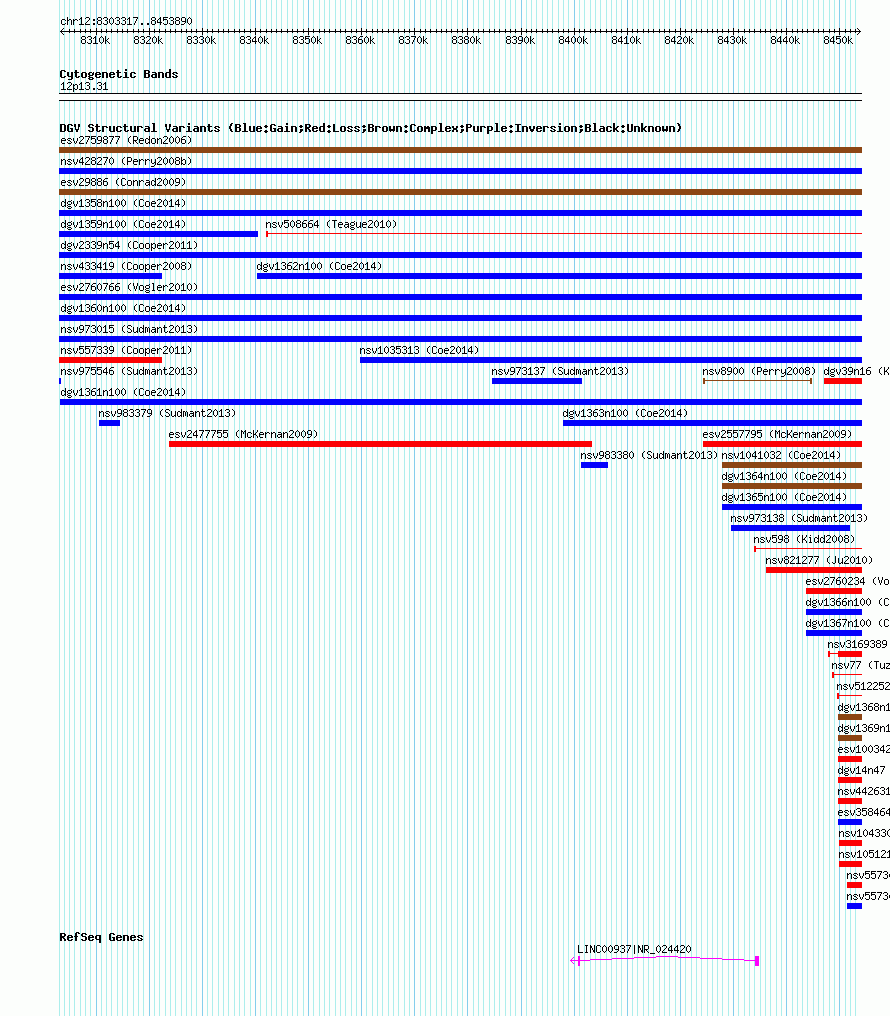Click the red esv2477755 deletion bar
Screen dimensions: 890x1016
(380, 444)
